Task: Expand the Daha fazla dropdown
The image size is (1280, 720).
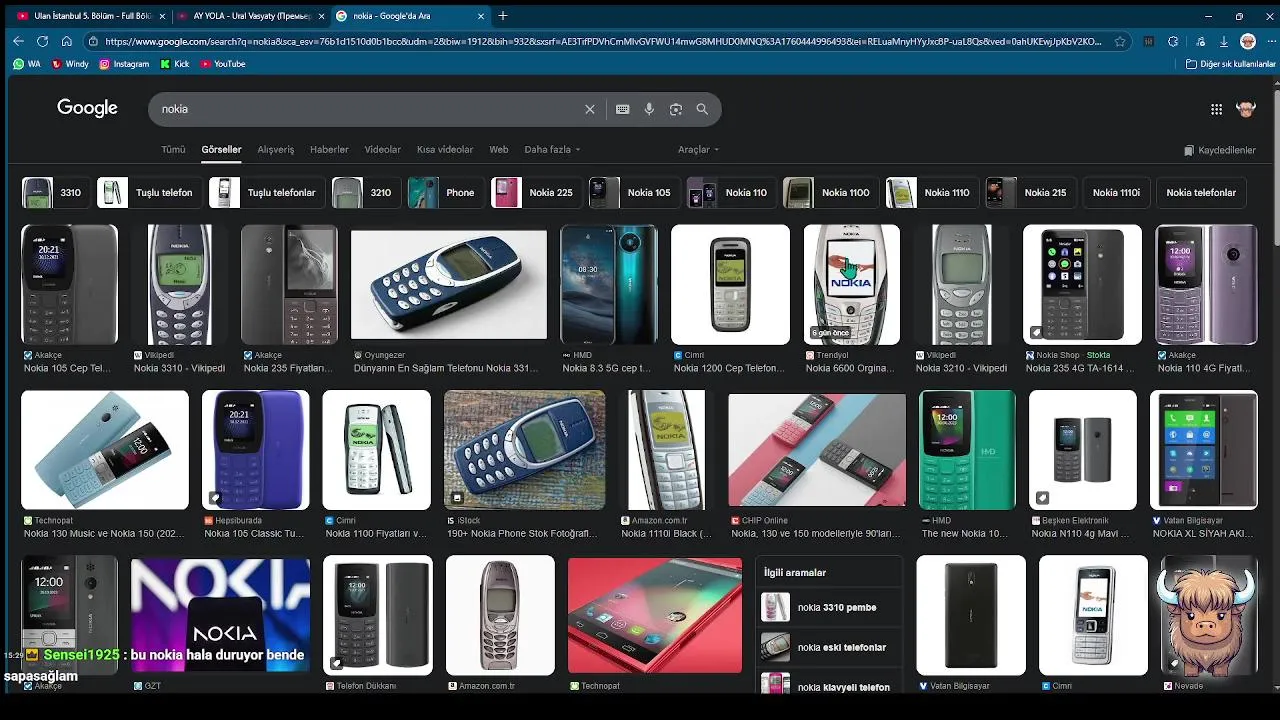Action: coord(552,150)
